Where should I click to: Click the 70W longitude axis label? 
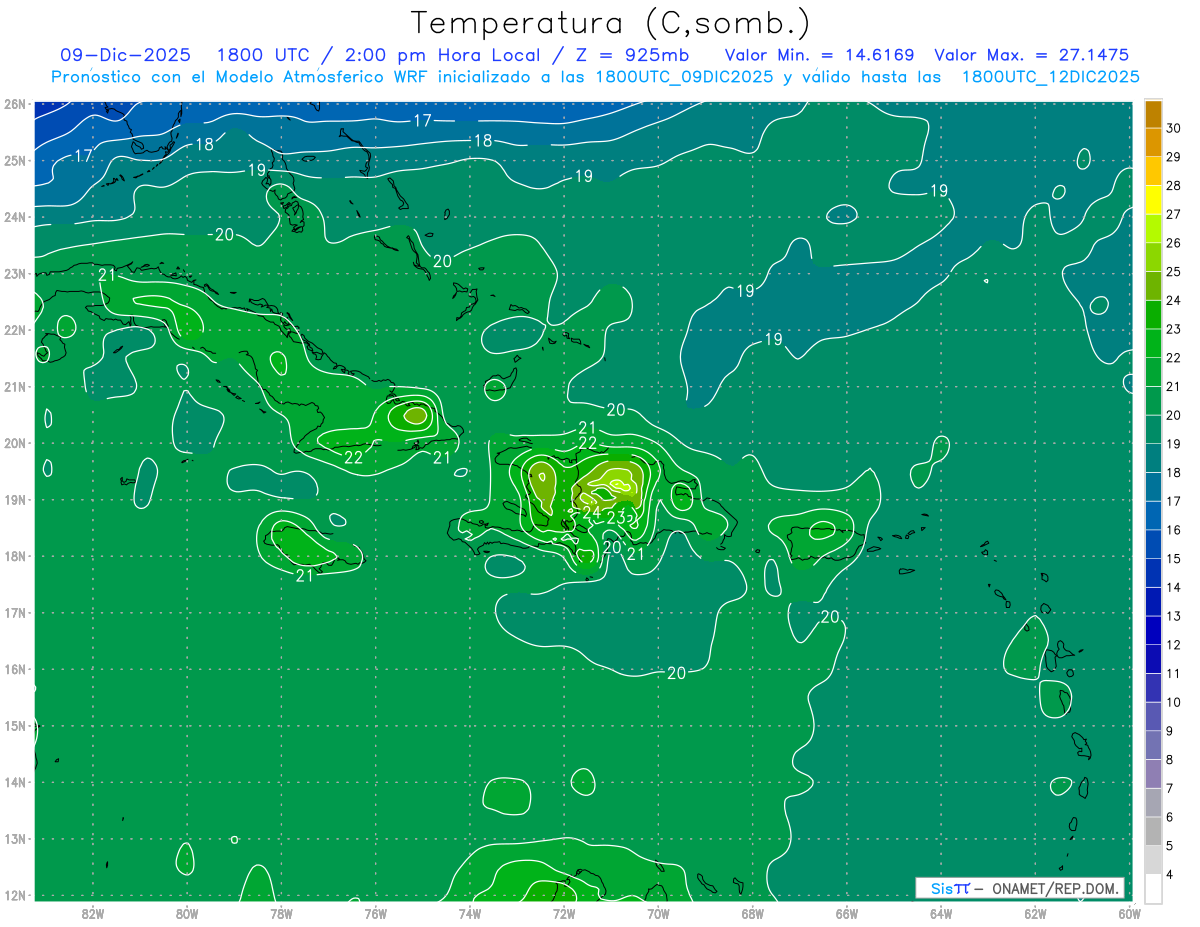pos(658,911)
